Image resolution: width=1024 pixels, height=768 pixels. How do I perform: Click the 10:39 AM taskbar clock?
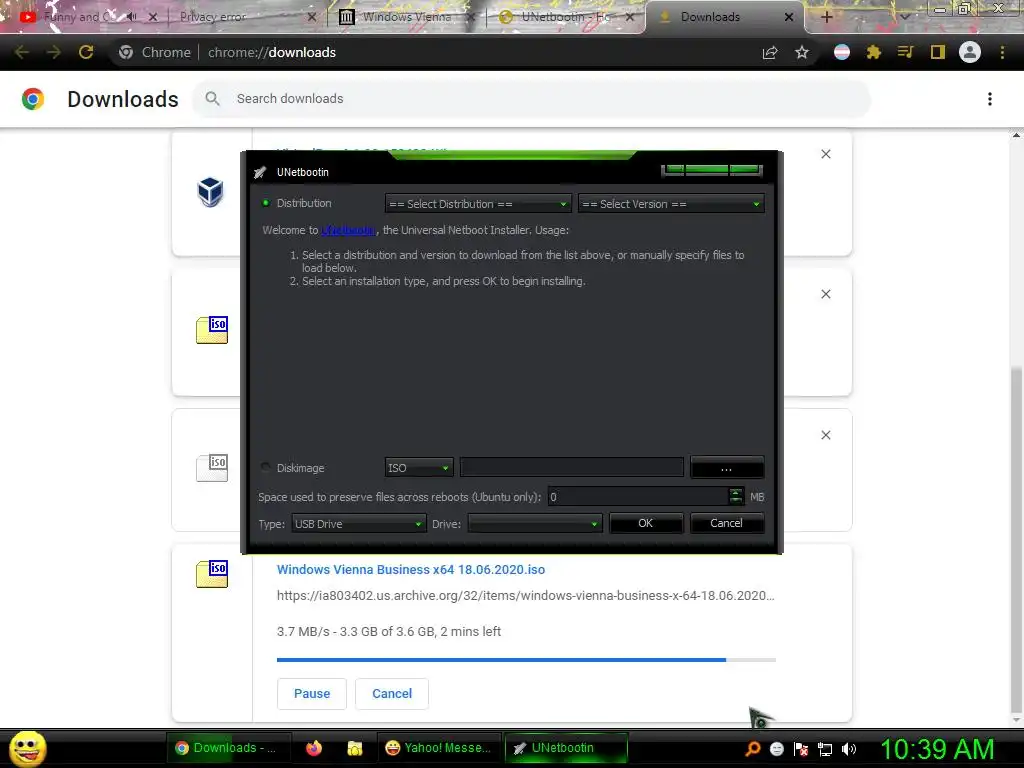pos(937,749)
